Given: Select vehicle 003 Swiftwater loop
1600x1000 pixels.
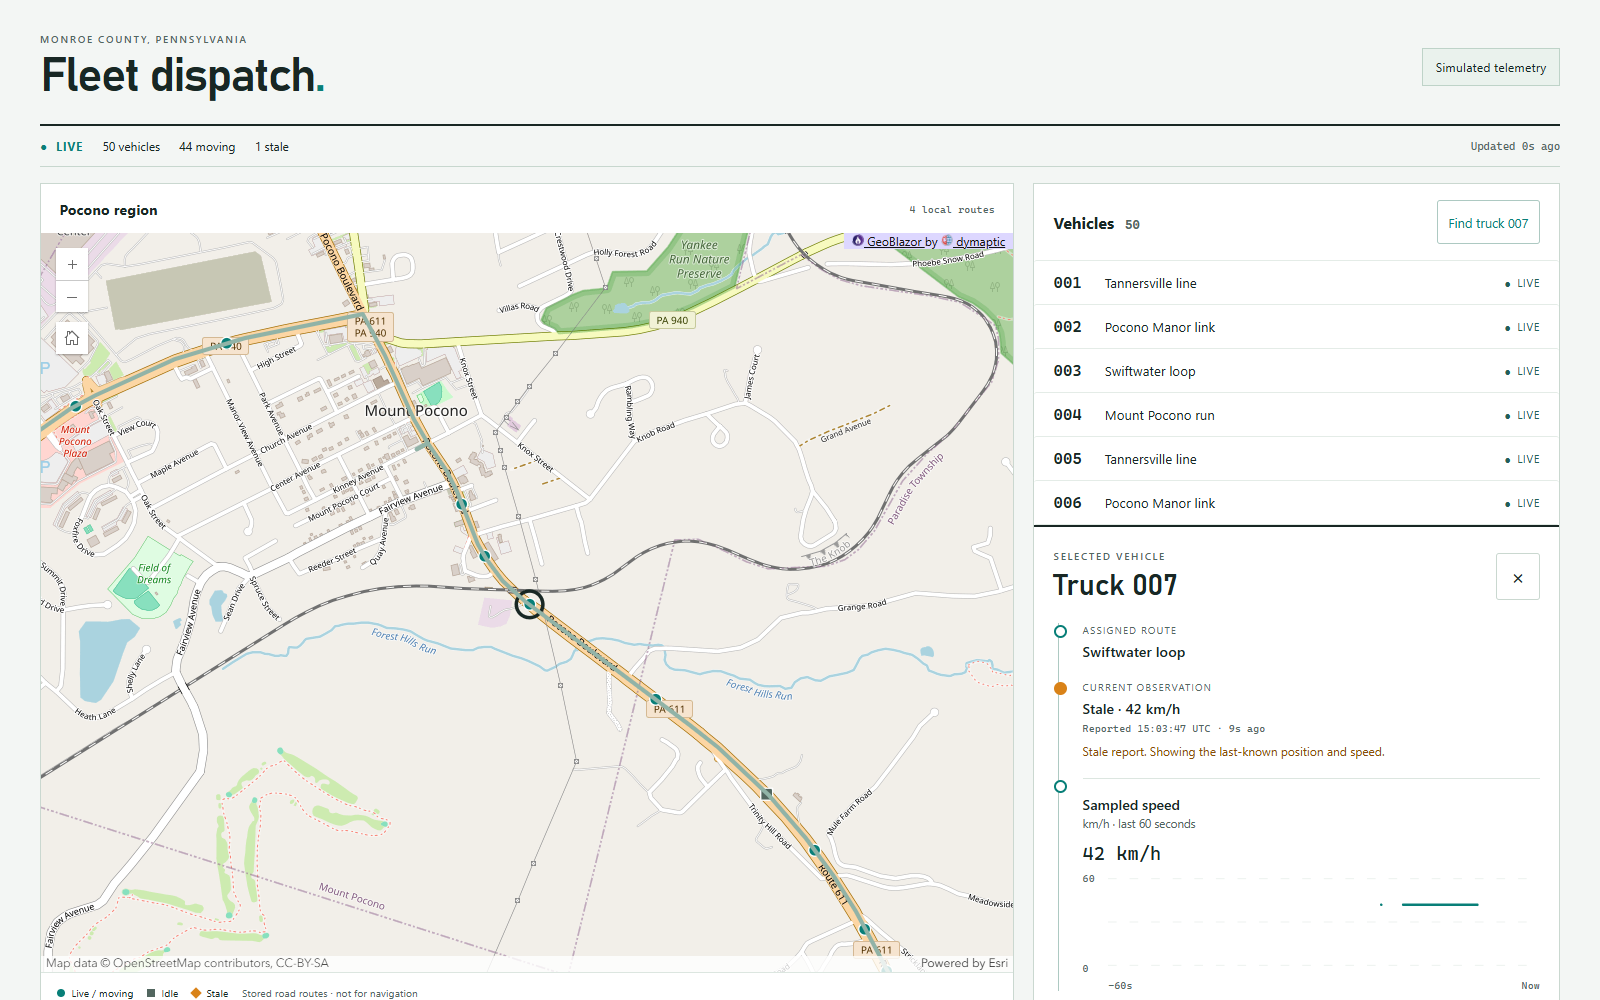Looking at the screenshot, I should click(1296, 371).
